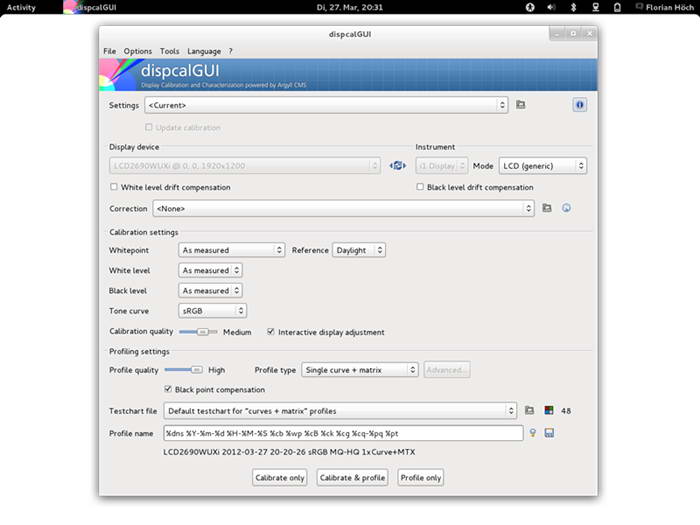Screen dimensions: 700x525
Task: Open the White level dropdown
Action: pos(210,270)
